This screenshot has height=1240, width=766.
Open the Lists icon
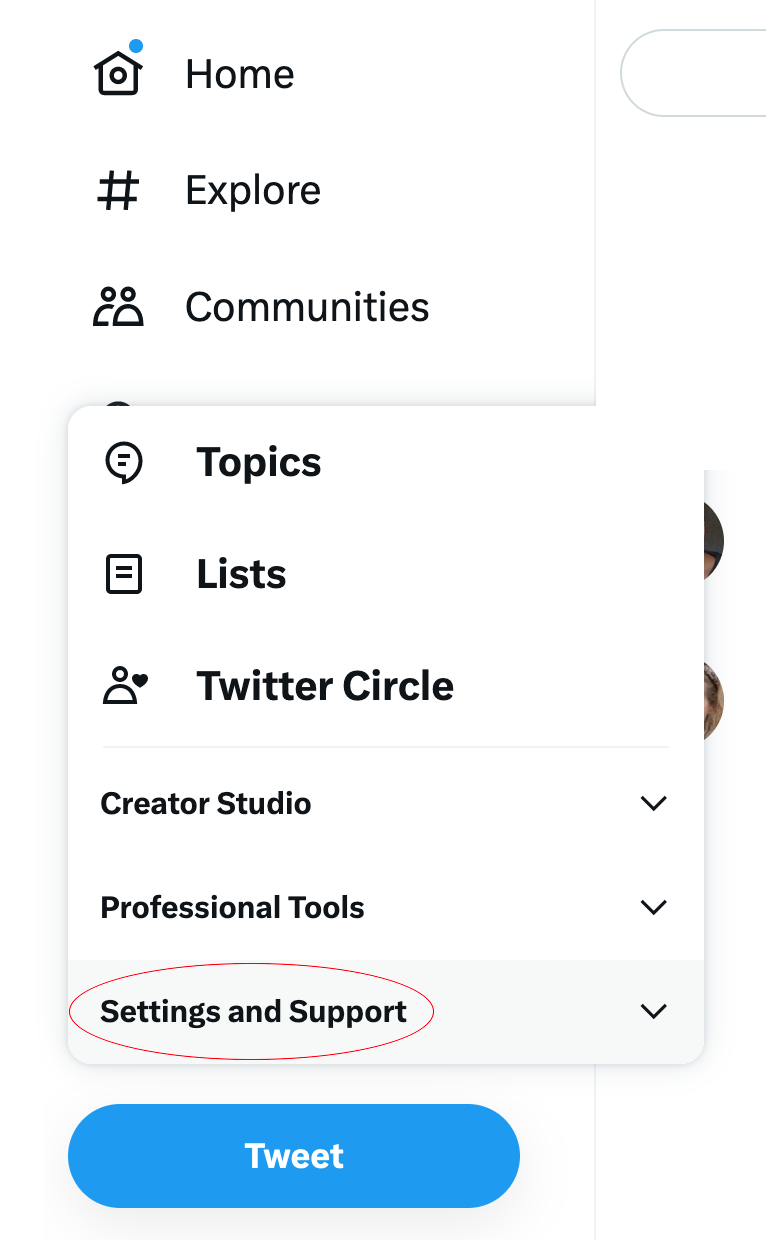point(124,574)
